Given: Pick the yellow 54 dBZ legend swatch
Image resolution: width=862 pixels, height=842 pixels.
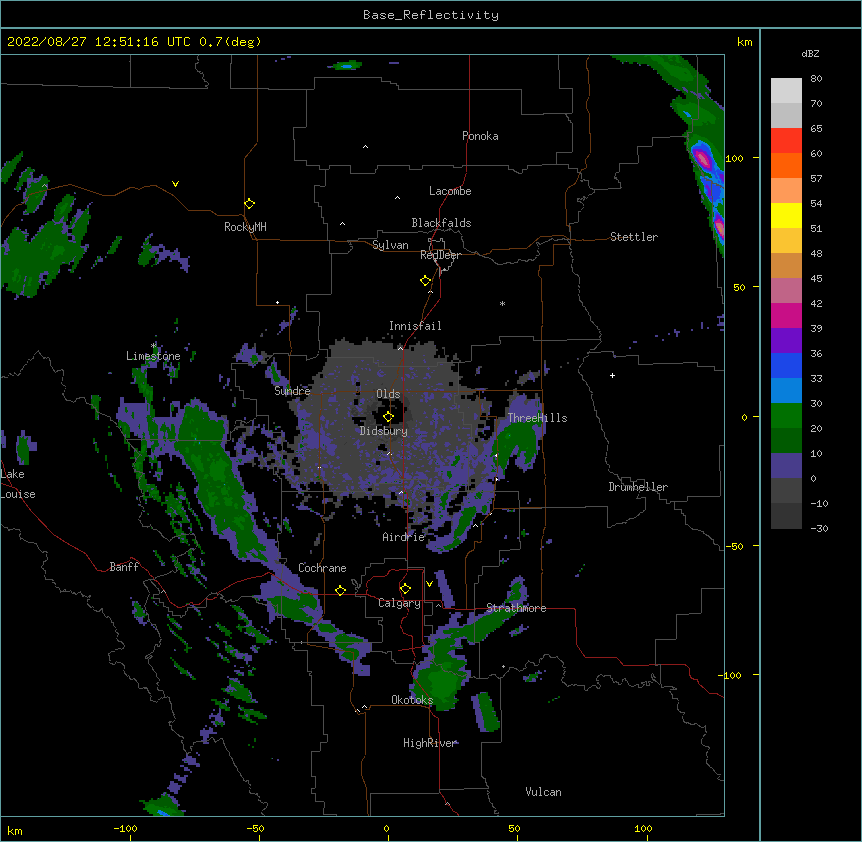Looking at the screenshot, I should [786, 215].
